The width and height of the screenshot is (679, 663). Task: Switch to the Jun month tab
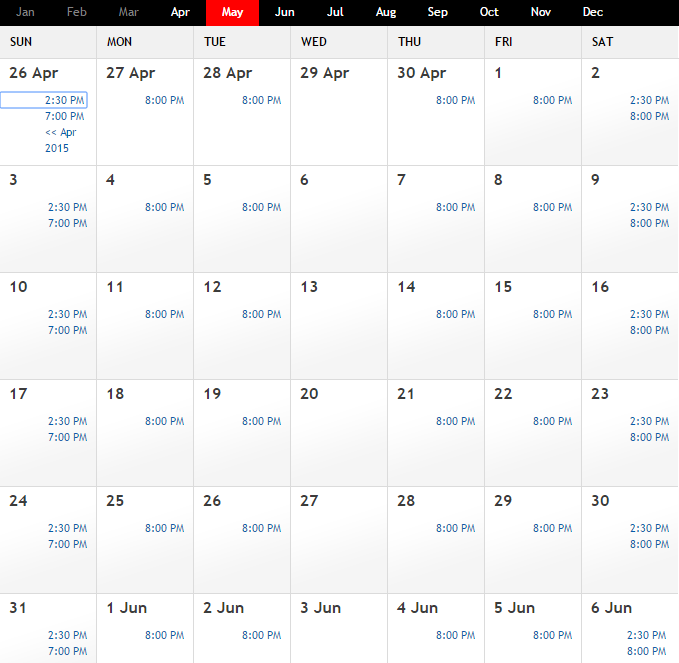[x=285, y=12]
